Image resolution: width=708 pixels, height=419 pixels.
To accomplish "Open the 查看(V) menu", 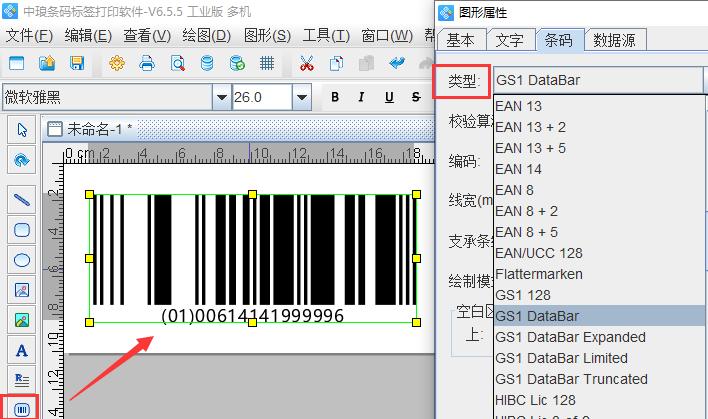I will click(x=147, y=35).
